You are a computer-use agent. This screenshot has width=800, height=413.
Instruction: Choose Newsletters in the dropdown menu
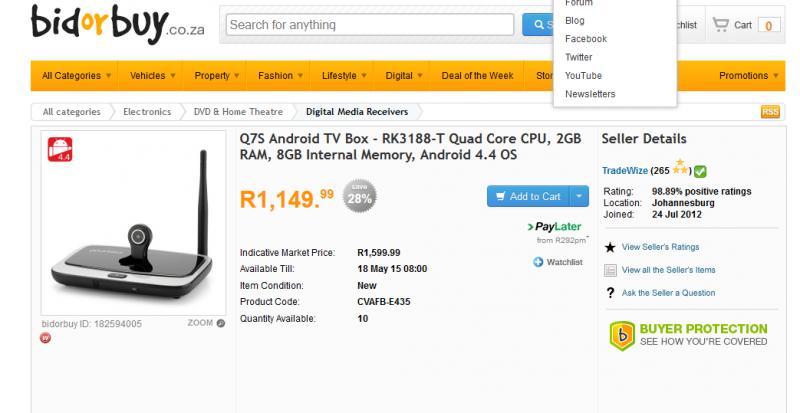point(590,94)
